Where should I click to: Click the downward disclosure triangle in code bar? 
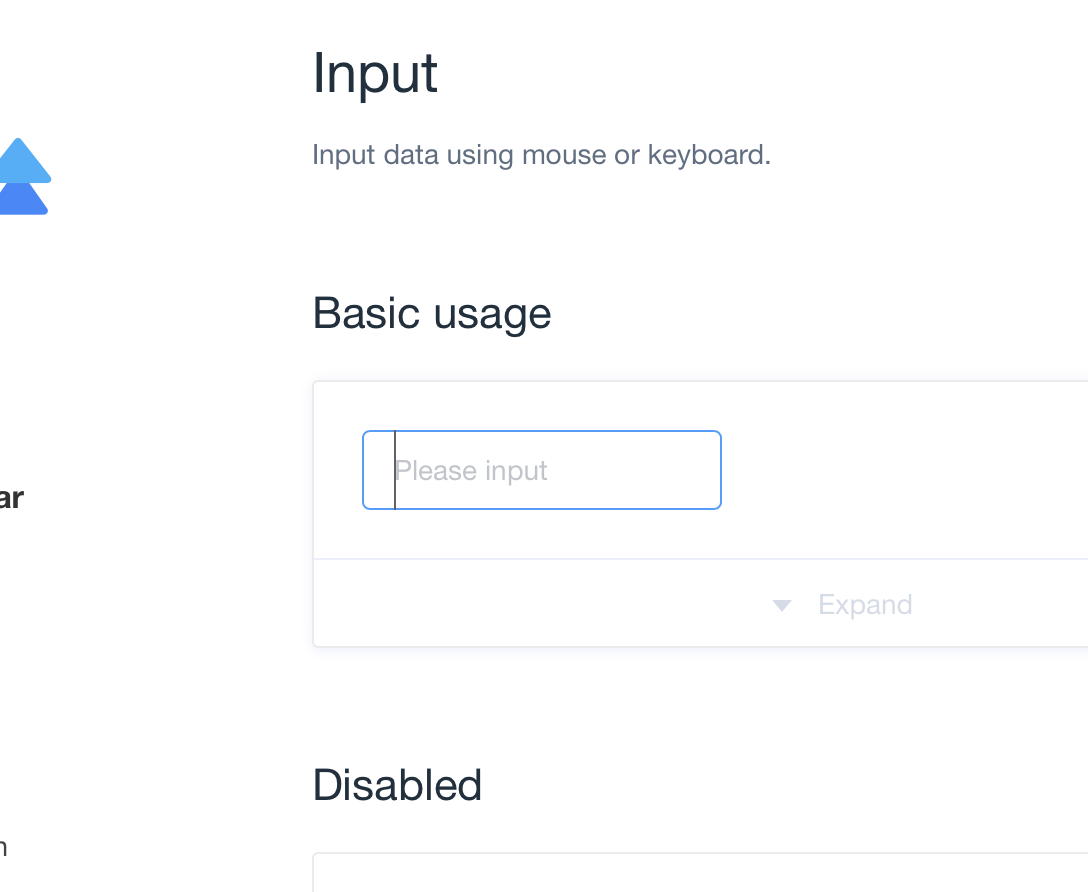781,604
